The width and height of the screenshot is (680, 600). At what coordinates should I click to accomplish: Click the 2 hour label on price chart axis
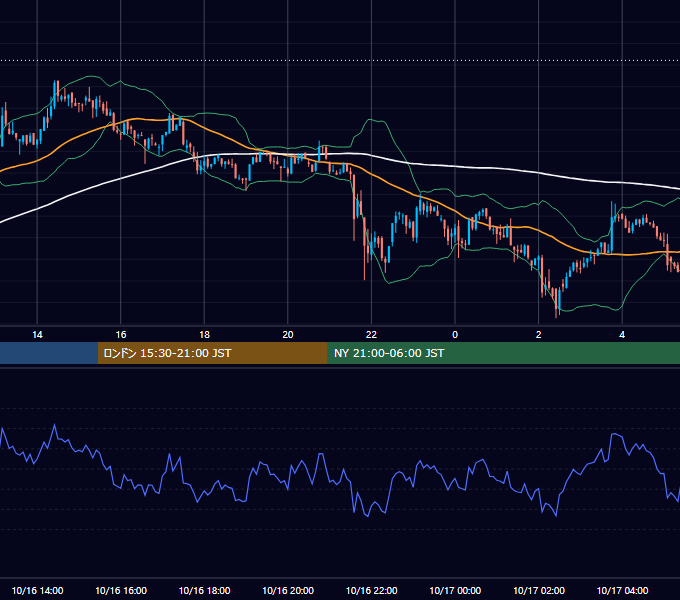click(539, 335)
